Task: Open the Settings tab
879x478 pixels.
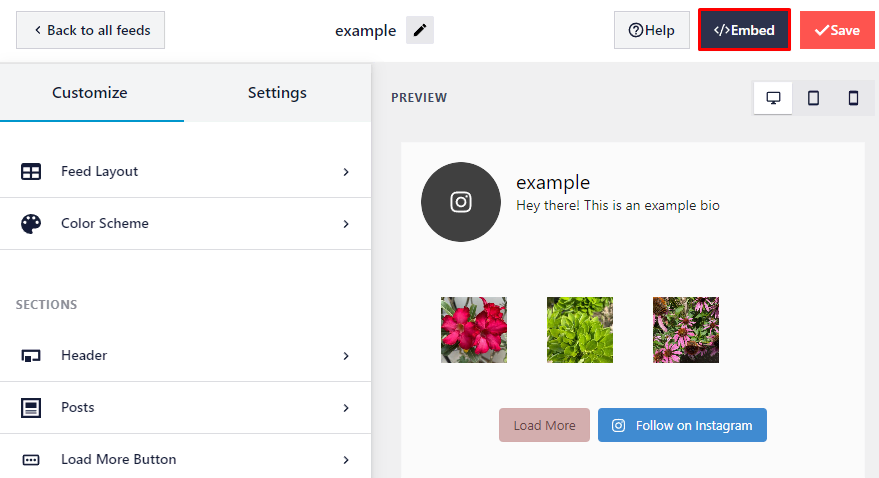Action: (x=277, y=93)
